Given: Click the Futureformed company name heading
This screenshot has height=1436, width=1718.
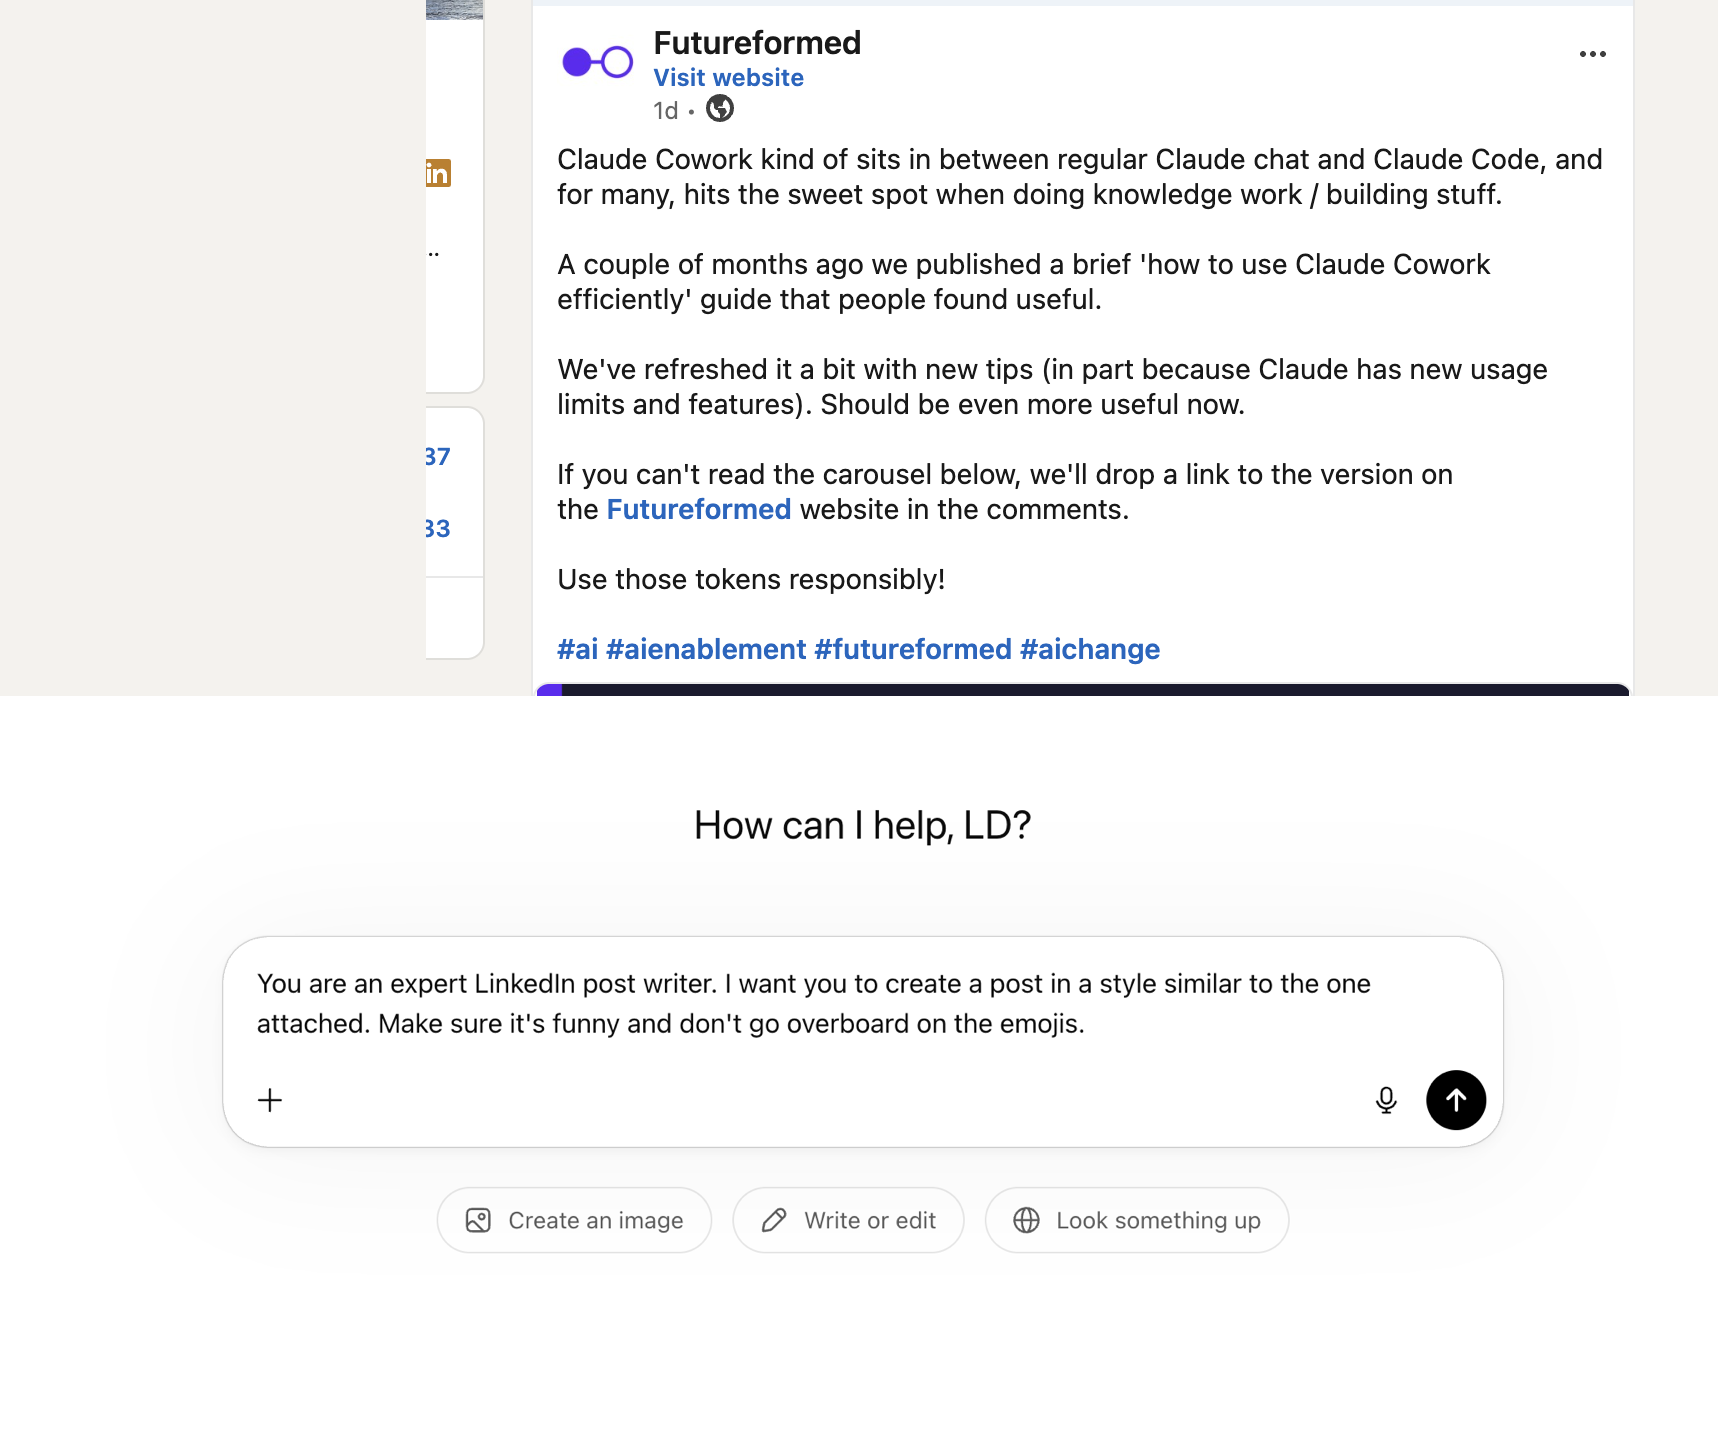Looking at the screenshot, I should point(757,43).
